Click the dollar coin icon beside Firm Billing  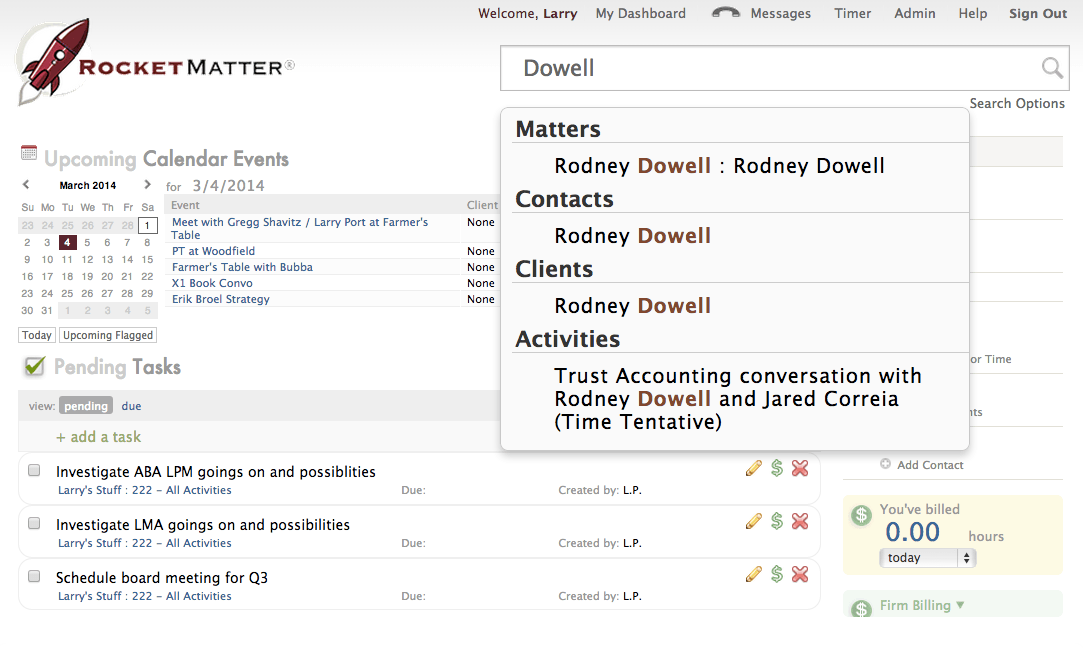(x=861, y=608)
